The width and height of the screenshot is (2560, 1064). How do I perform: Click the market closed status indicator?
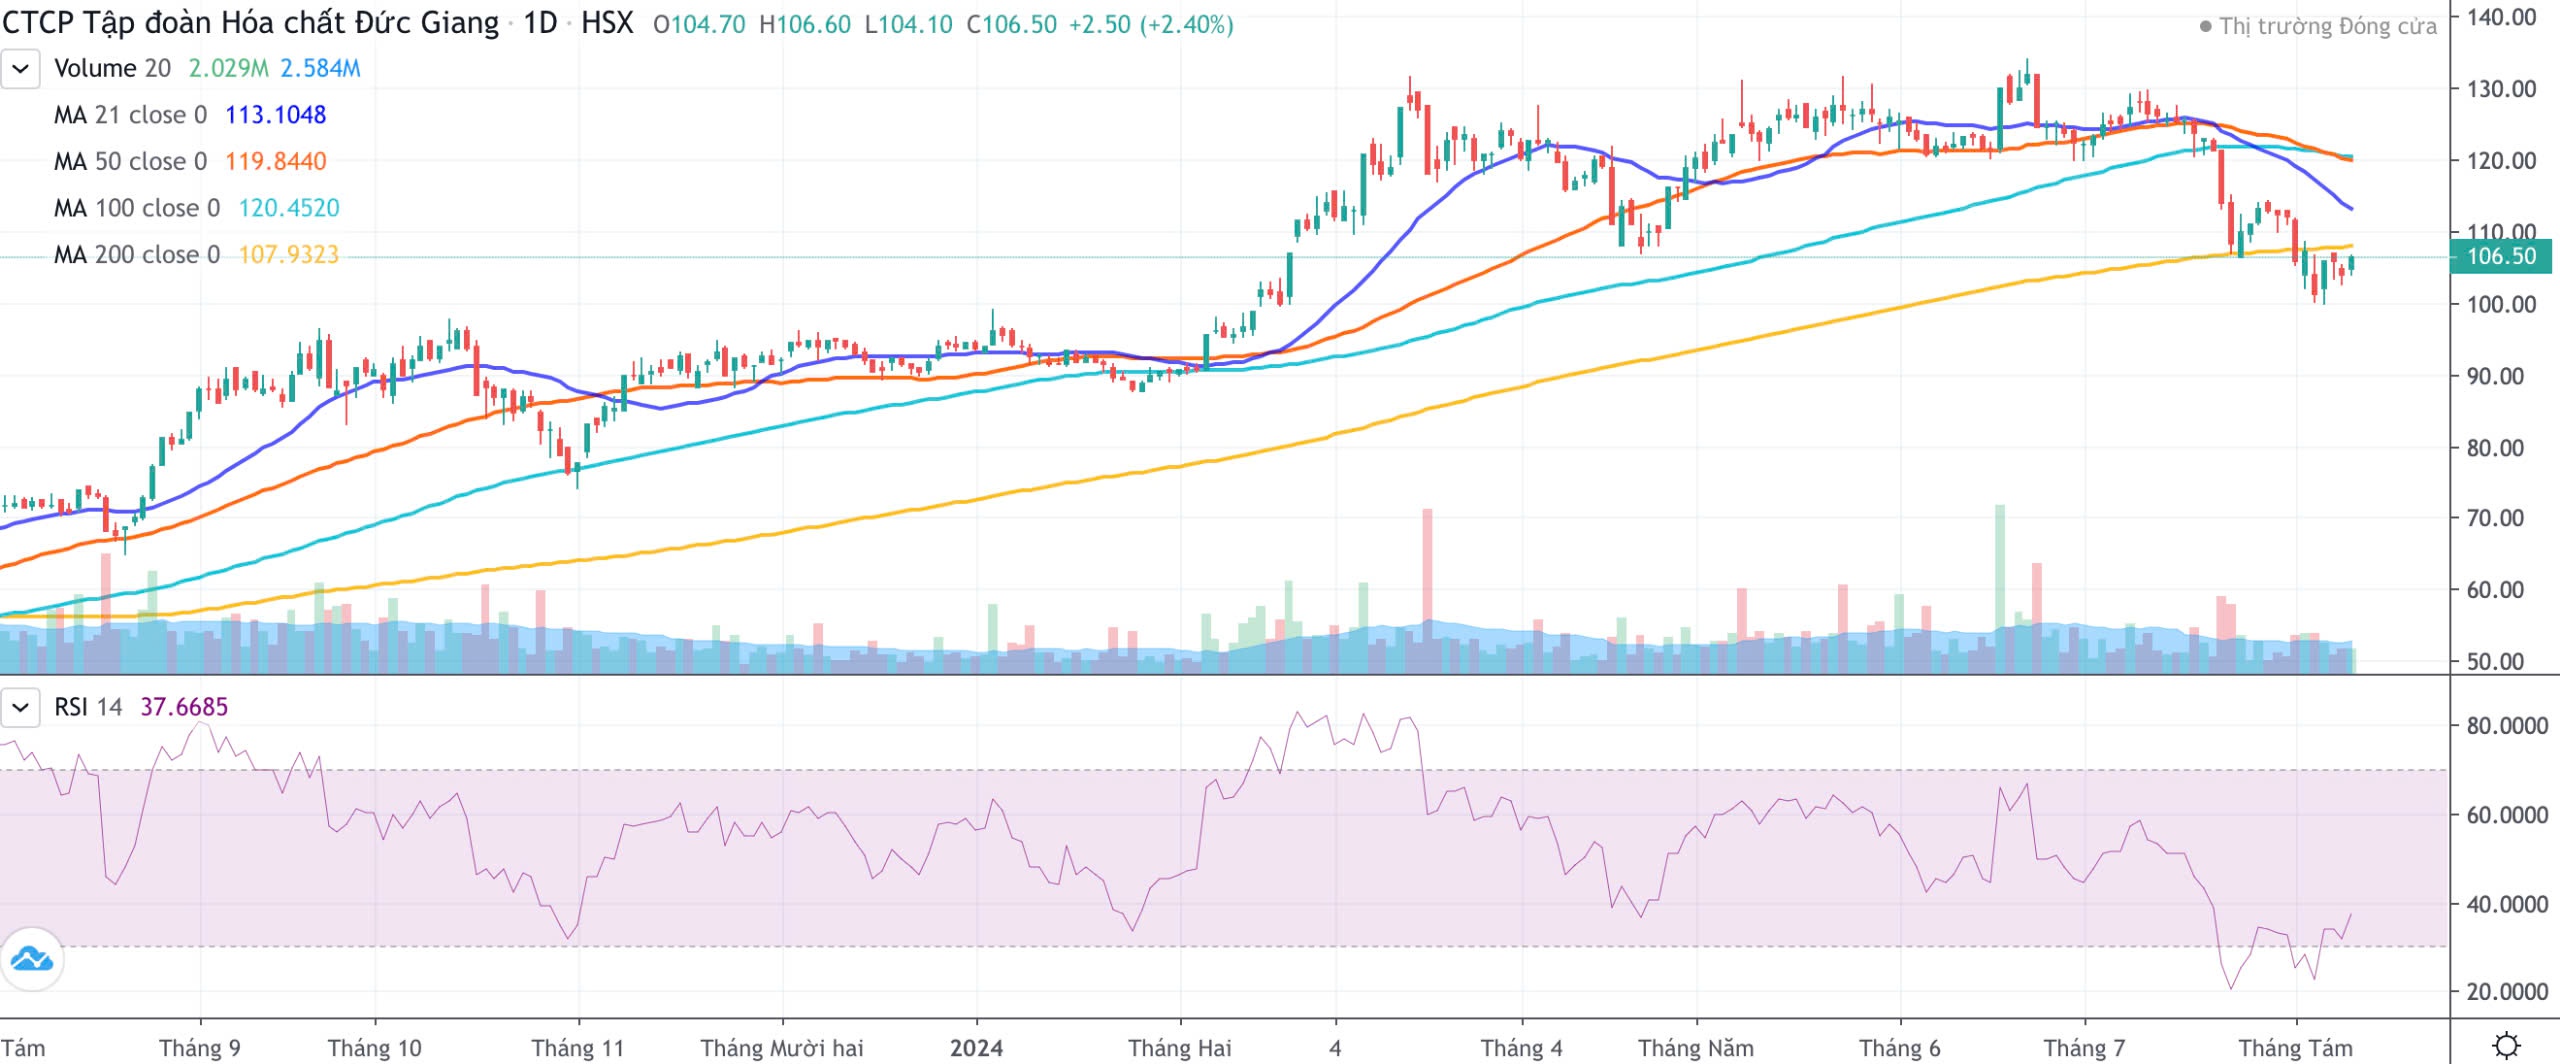pos(2318,26)
